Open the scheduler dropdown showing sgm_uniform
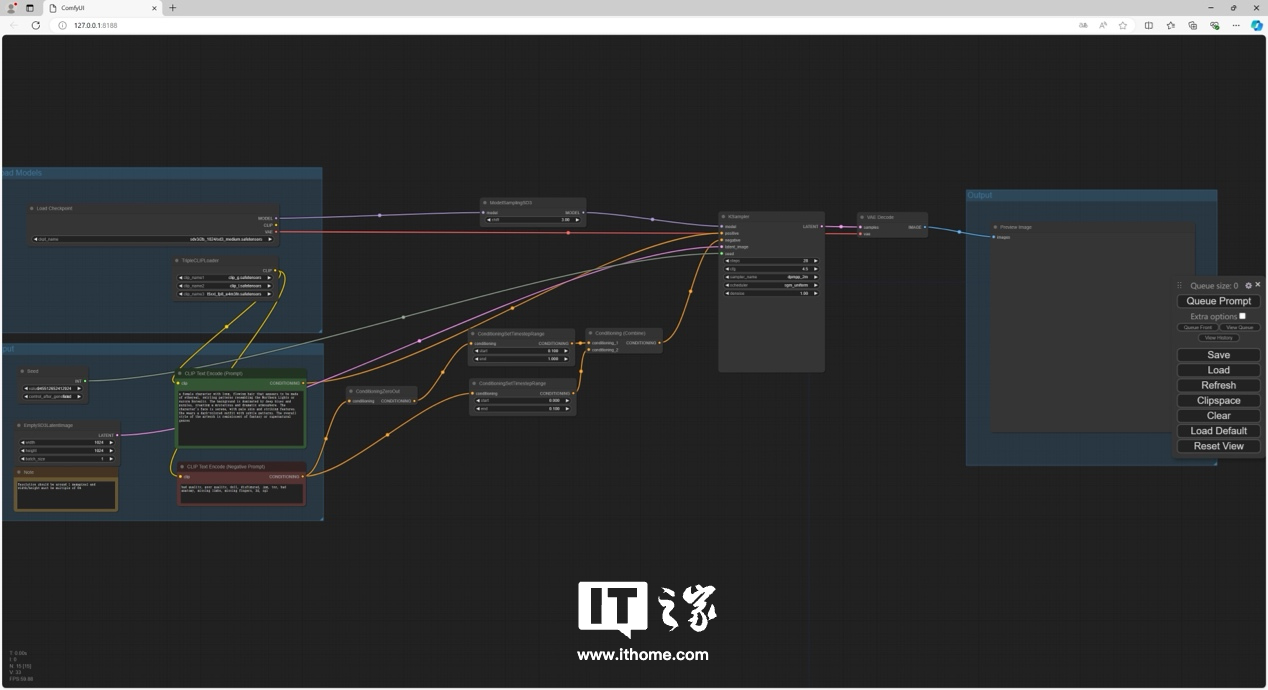Screen dimensions: 1268x690 [770, 285]
